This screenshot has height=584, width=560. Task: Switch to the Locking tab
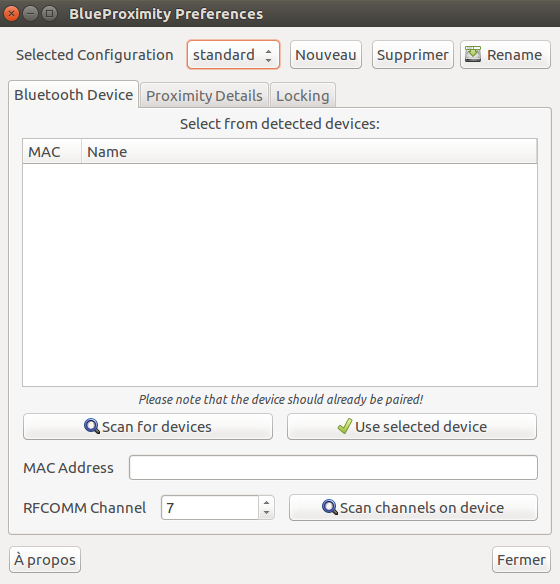pos(303,96)
